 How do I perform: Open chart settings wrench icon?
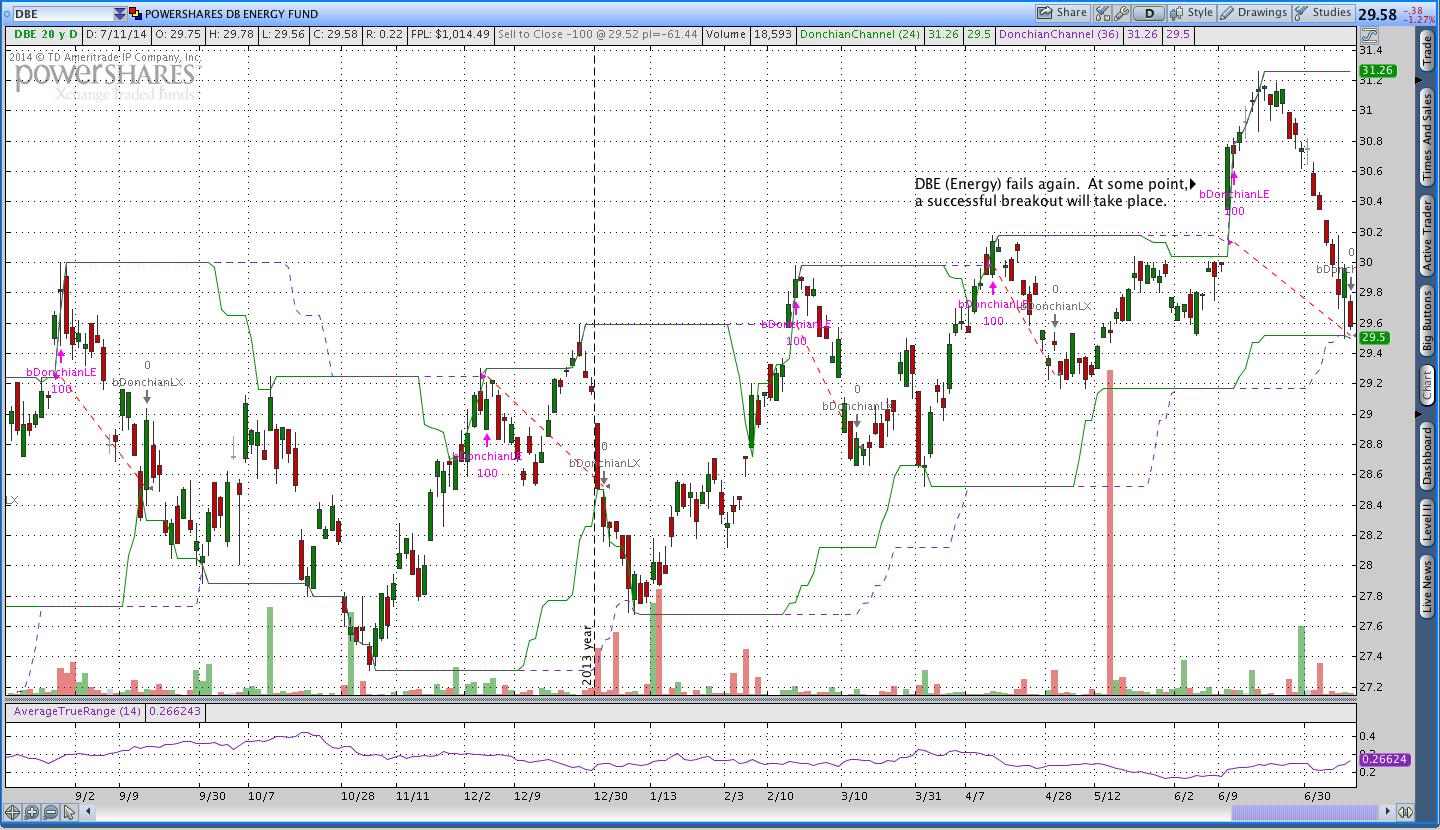(1121, 13)
